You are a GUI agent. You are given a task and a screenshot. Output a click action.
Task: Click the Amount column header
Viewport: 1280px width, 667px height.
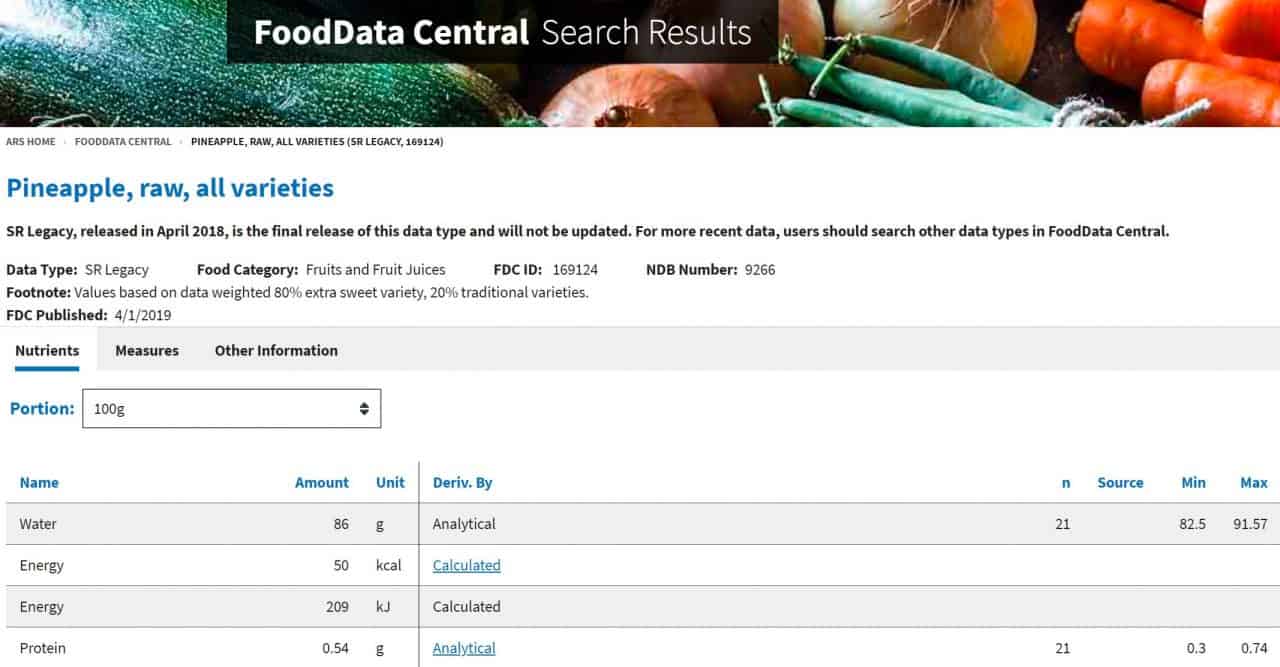pos(321,482)
